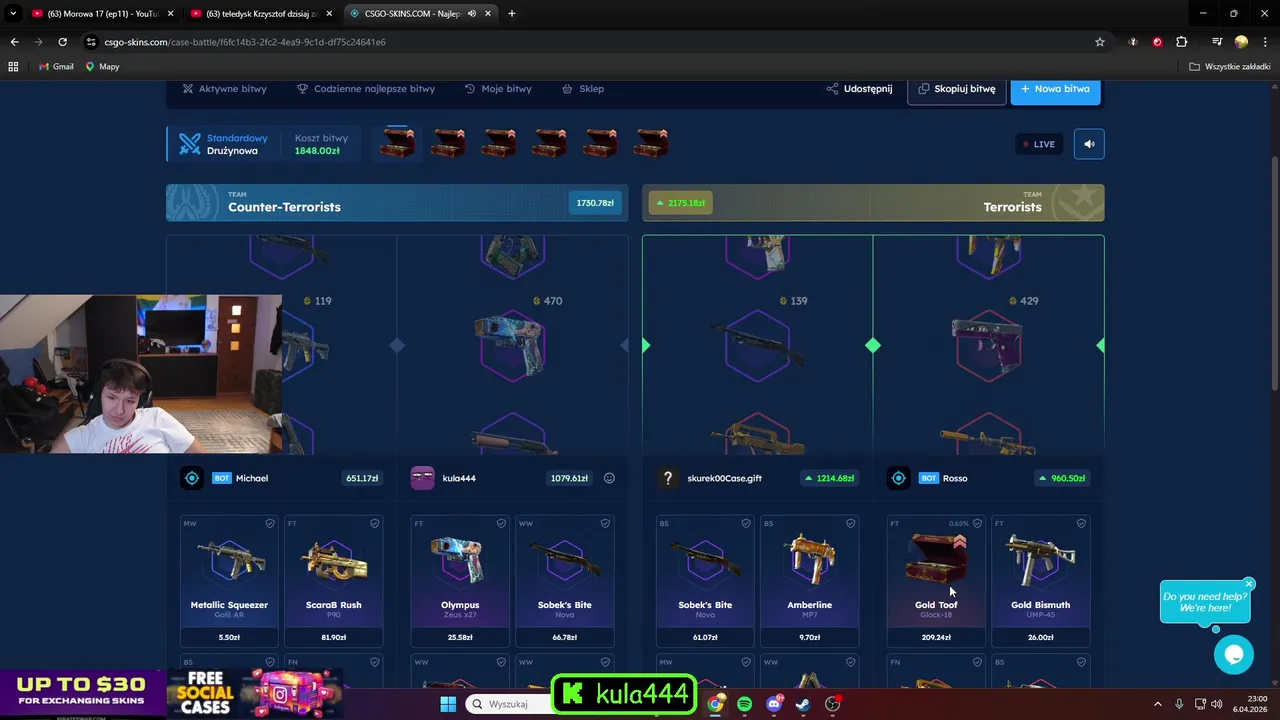Open the ScaraB Rush P90 item card
The height and width of the screenshot is (720, 1280).
click(334, 580)
